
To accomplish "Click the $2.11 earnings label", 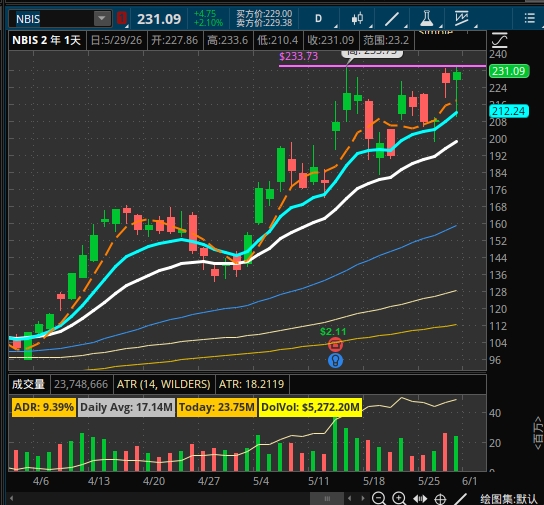I will click(x=333, y=332).
